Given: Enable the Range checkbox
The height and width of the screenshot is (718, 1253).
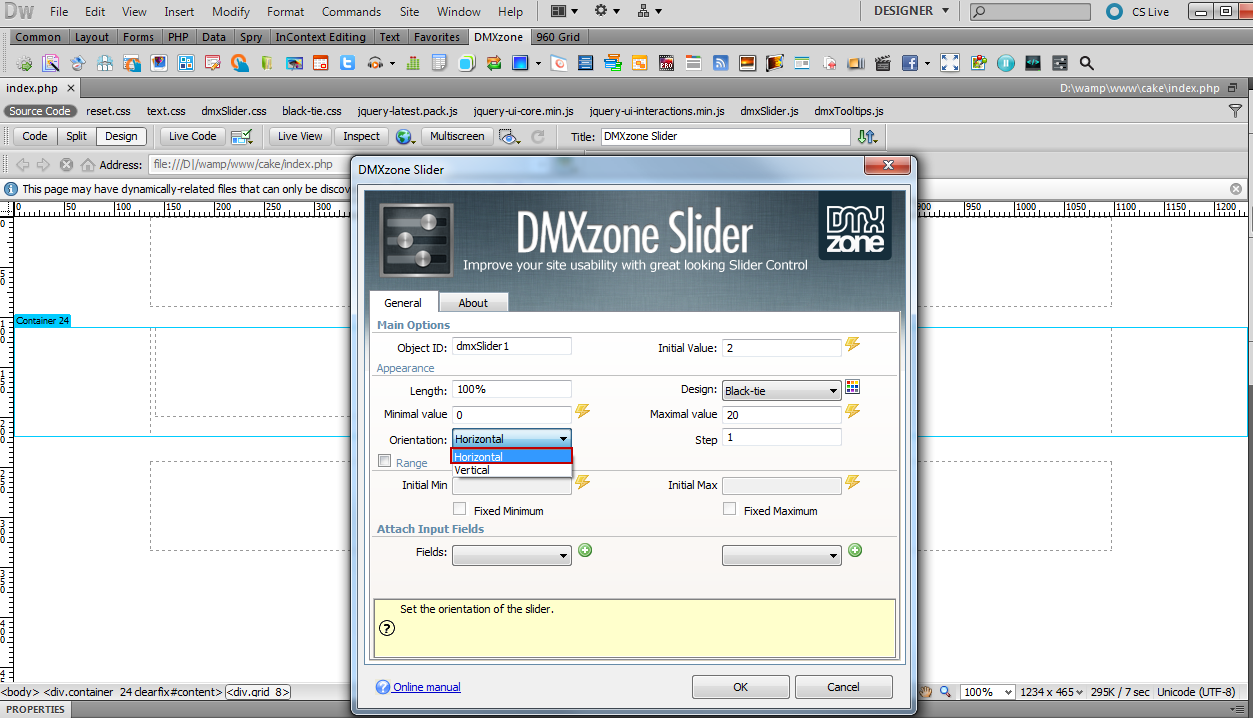Looking at the screenshot, I should [x=385, y=462].
